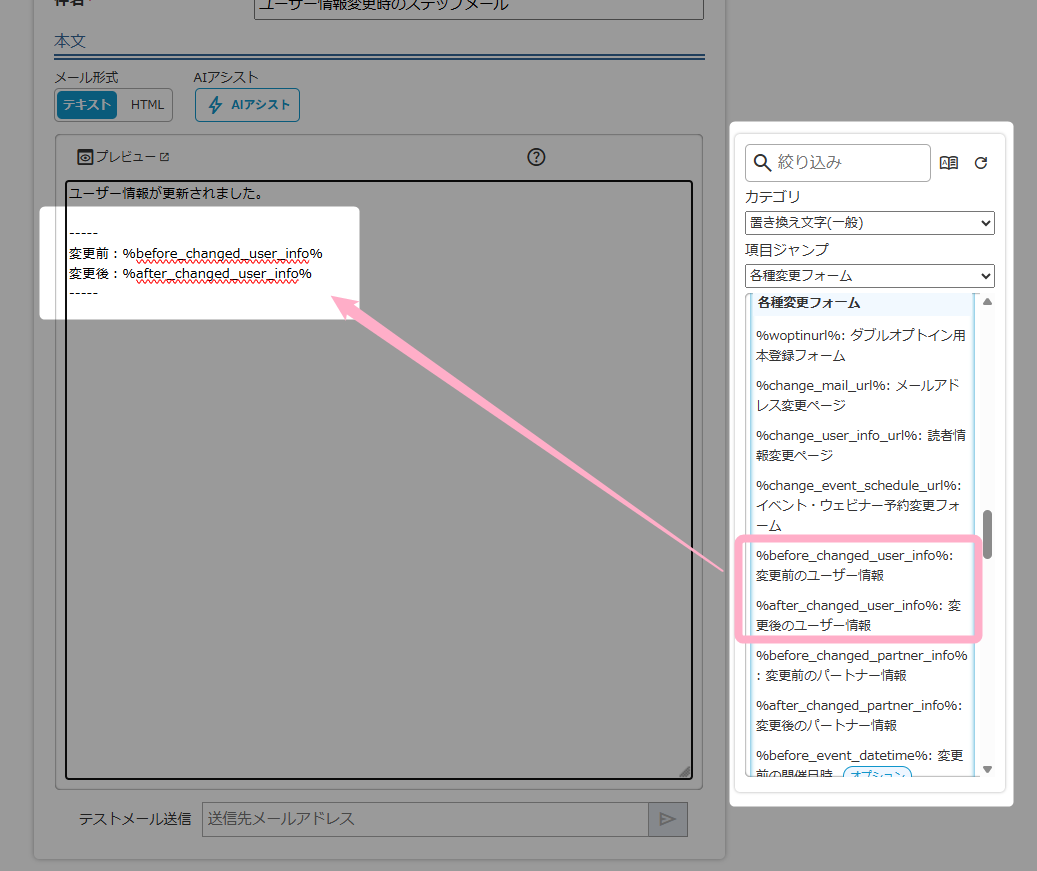Click the test mail address input field
This screenshot has width=1037, height=871.
[x=425, y=819]
